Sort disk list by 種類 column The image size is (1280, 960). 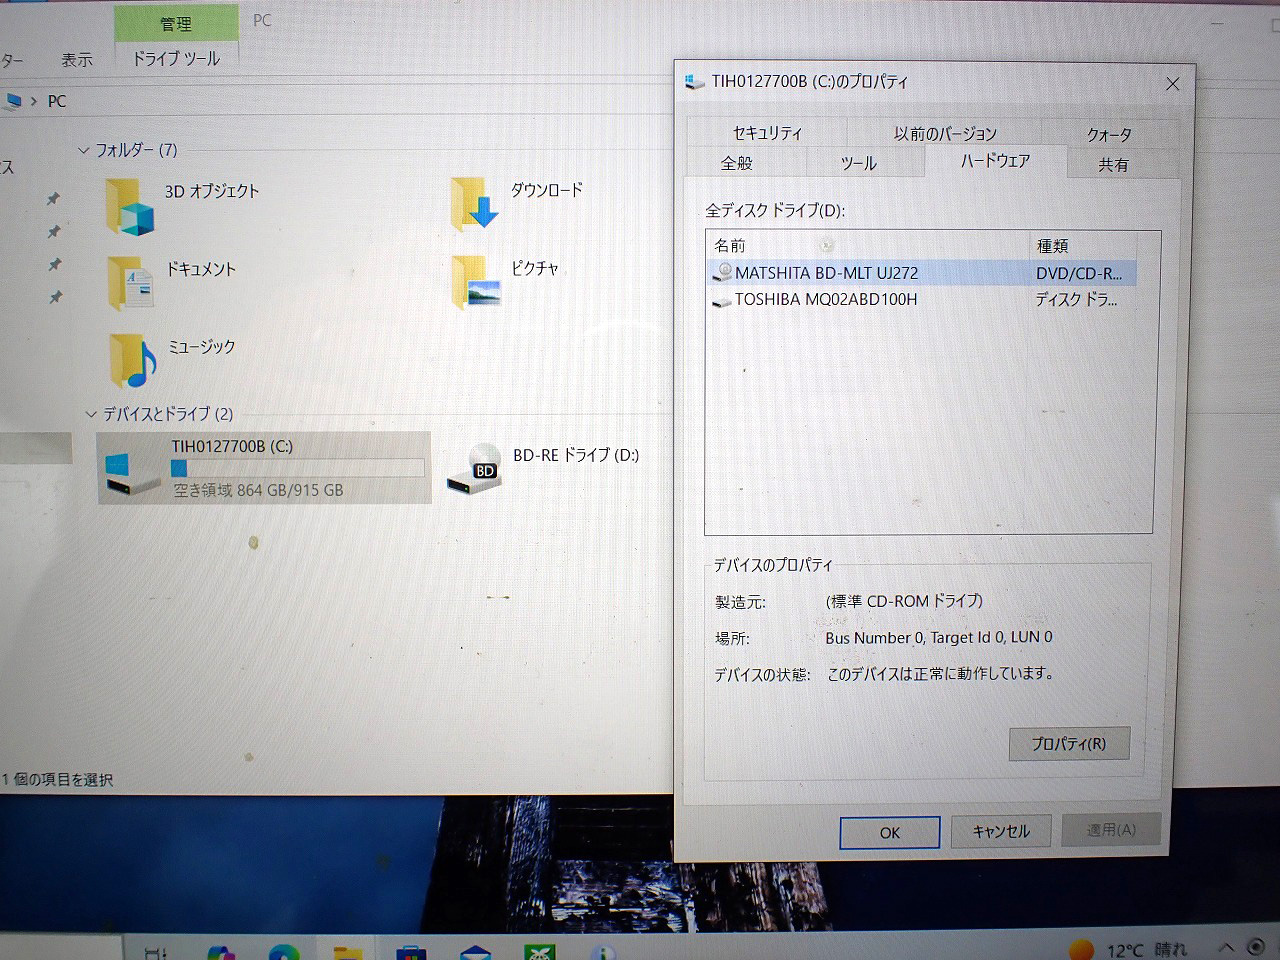(1083, 245)
